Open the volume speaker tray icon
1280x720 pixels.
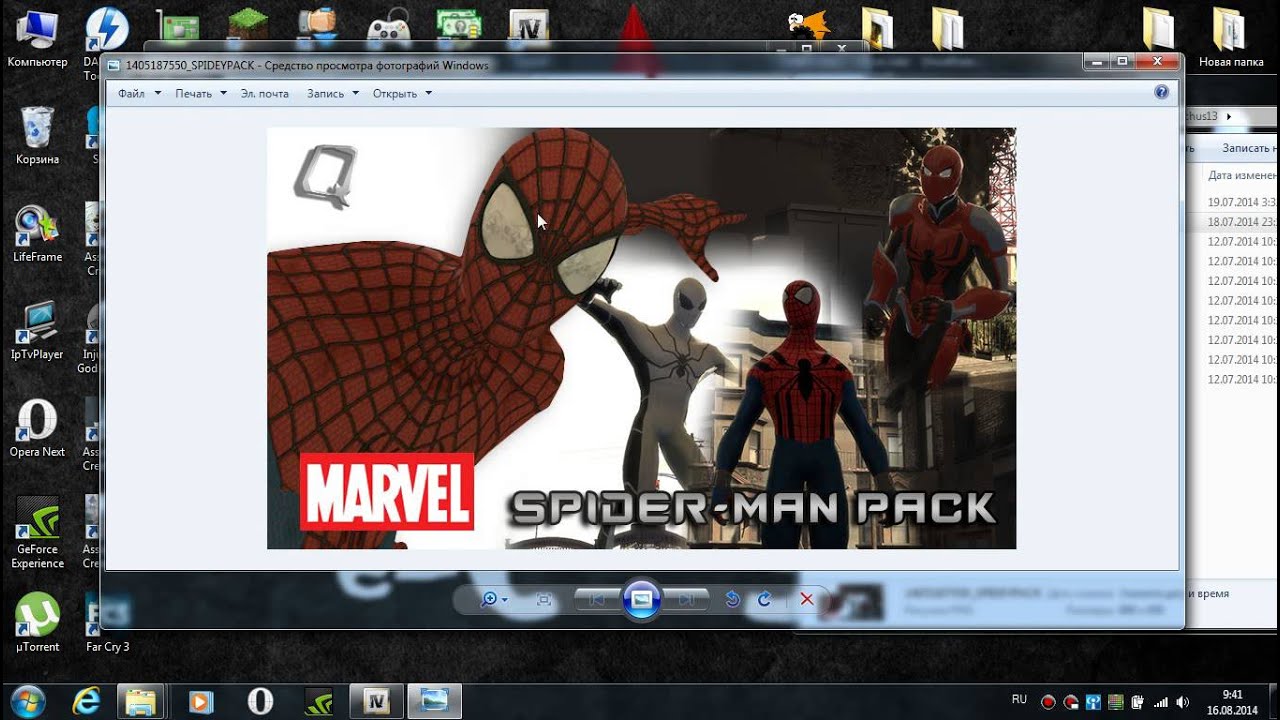click(1183, 702)
